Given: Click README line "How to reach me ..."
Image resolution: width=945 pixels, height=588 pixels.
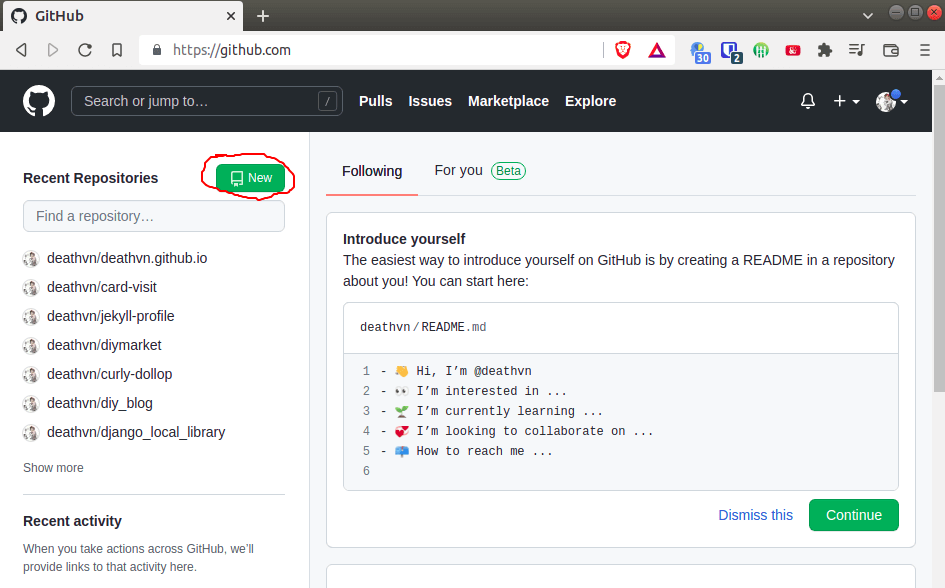Looking at the screenshot, I should (x=484, y=451).
